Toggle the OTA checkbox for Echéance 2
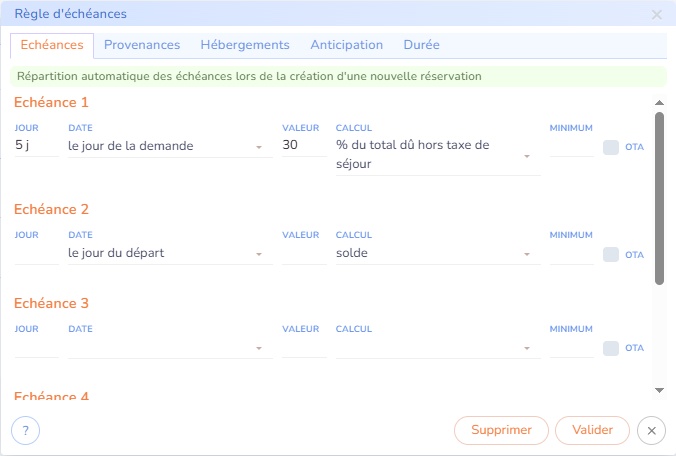The height and width of the screenshot is (456, 676). click(x=611, y=254)
